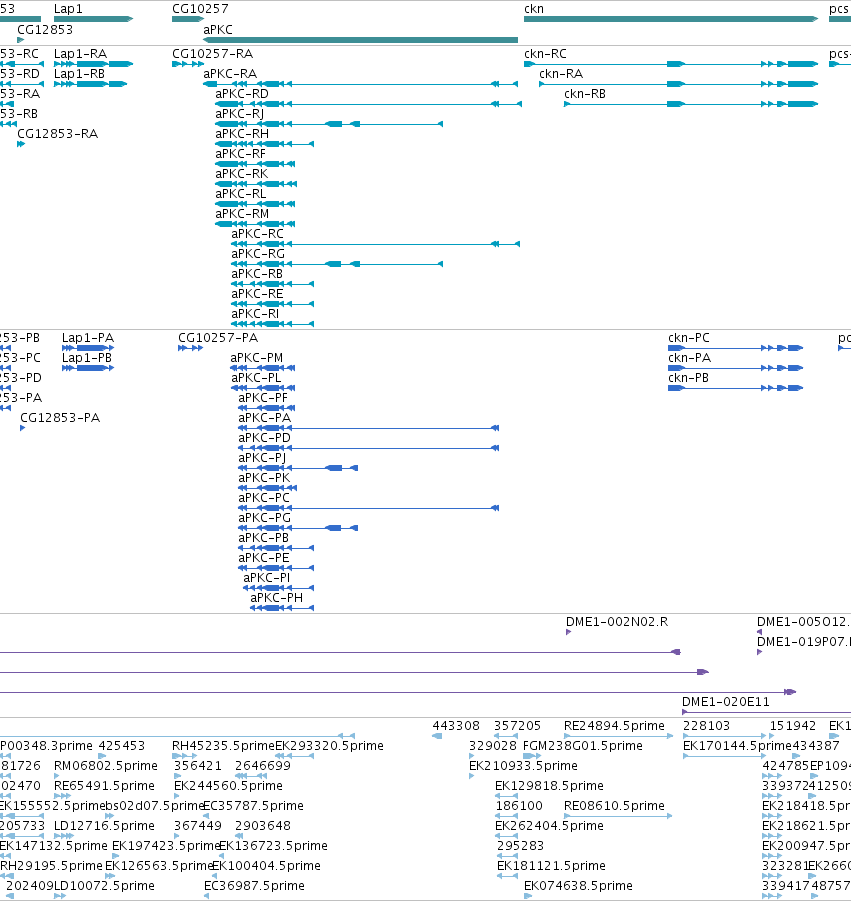Select the RM06802.5prime EST label
Screen dimensions: 851x901
point(106,766)
